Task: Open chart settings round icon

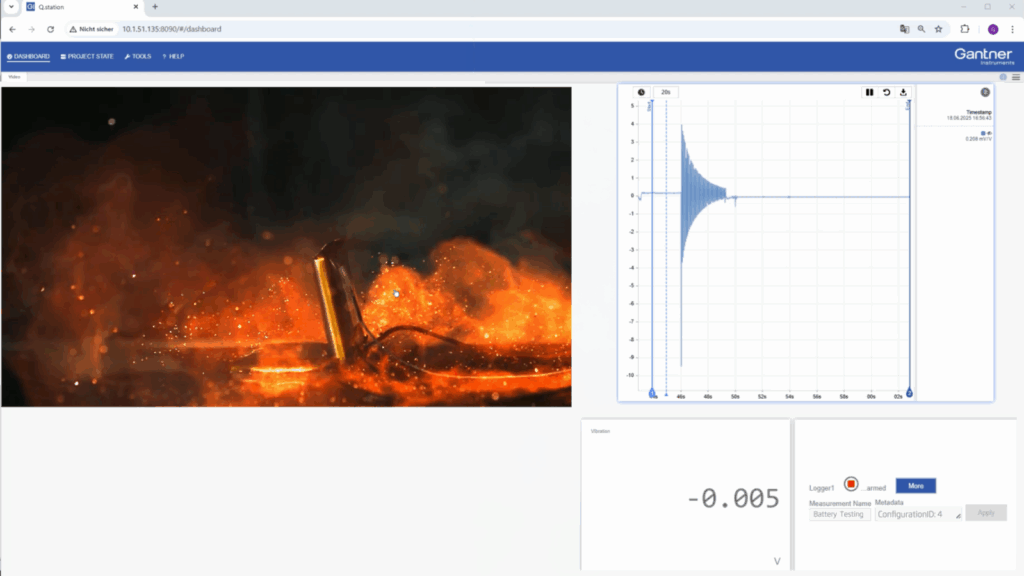Action: click(985, 93)
